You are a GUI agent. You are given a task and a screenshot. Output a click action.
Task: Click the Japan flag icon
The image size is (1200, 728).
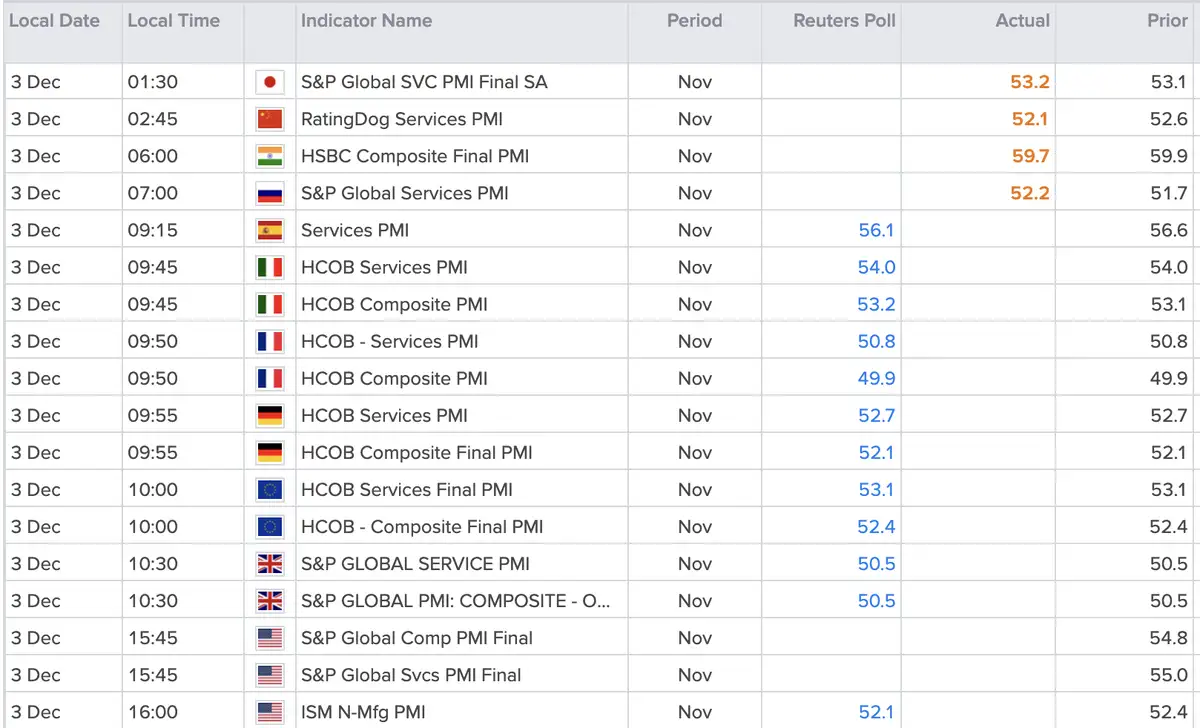(270, 82)
